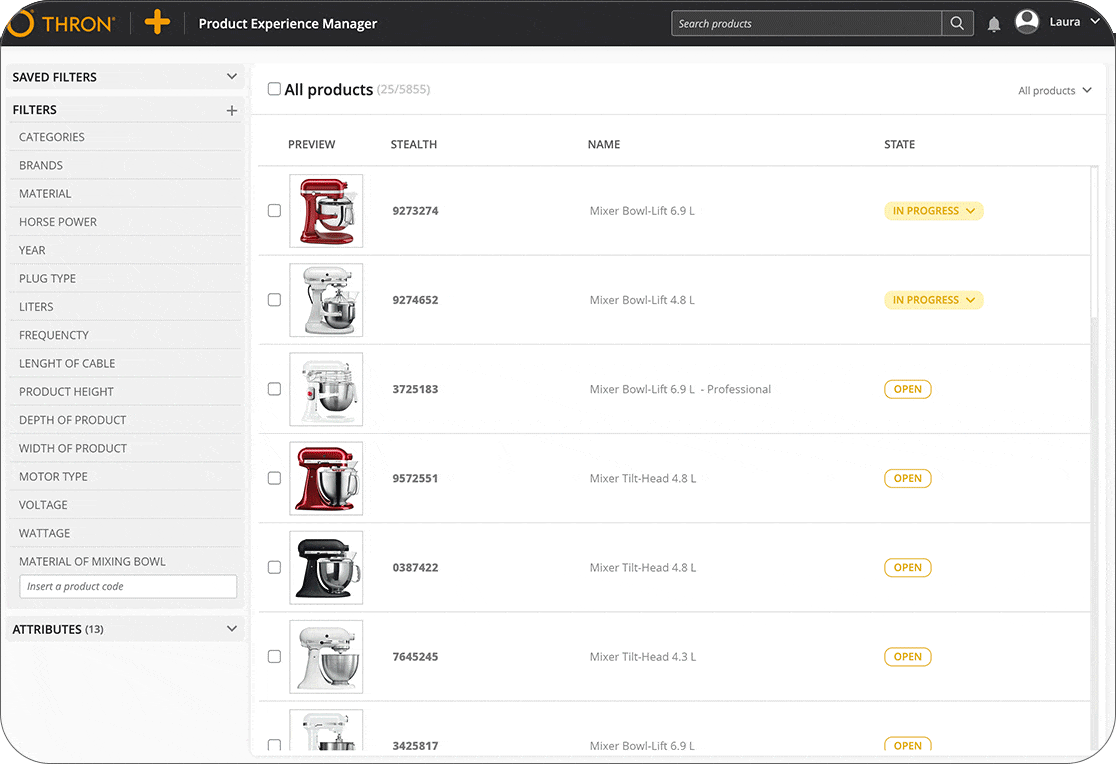The height and width of the screenshot is (764, 1116).
Task: Expand the Attributes (13) section
Action: point(232,629)
